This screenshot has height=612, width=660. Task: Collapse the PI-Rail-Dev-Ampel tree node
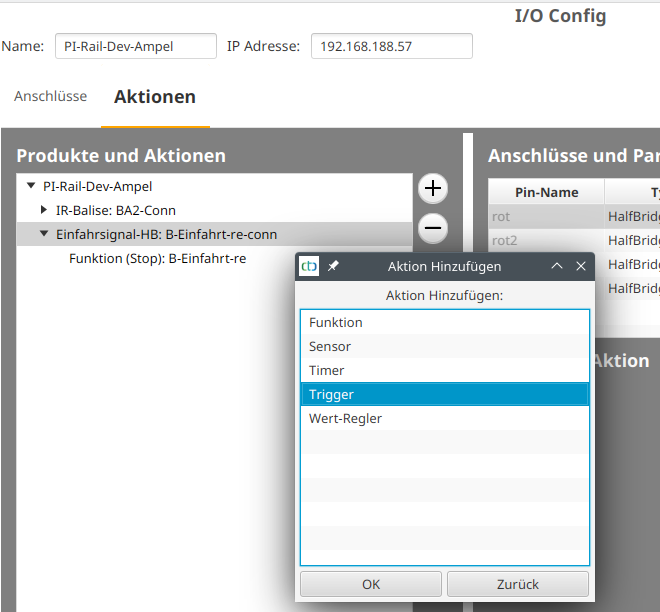click(x=31, y=186)
